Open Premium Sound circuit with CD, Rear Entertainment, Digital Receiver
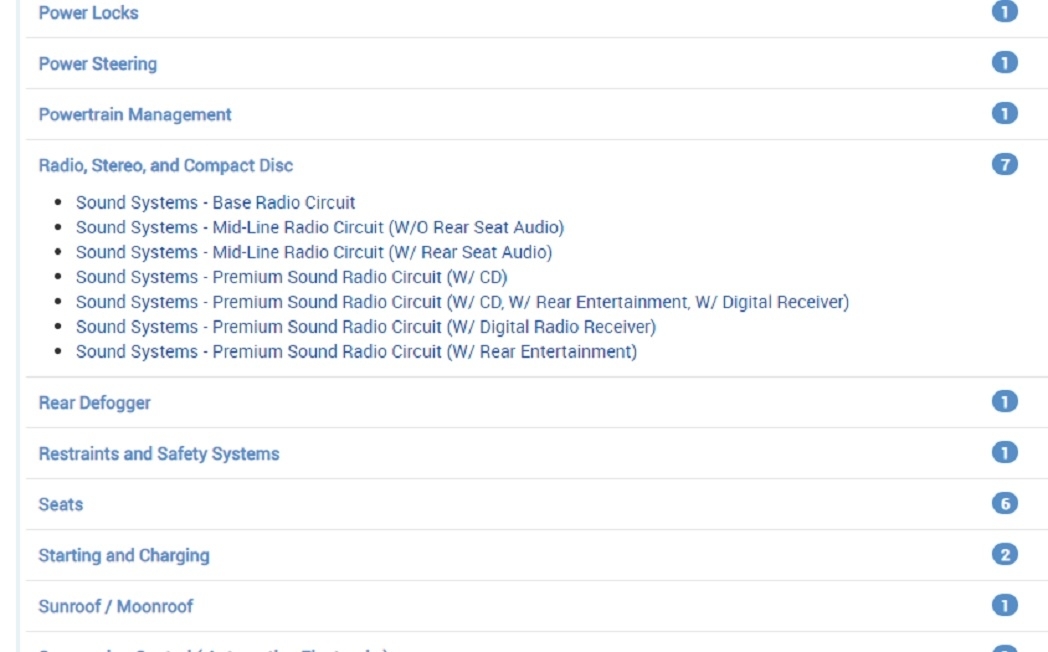Screen dimensions: 1048x652 pyautogui.click(x=462, y=302)
